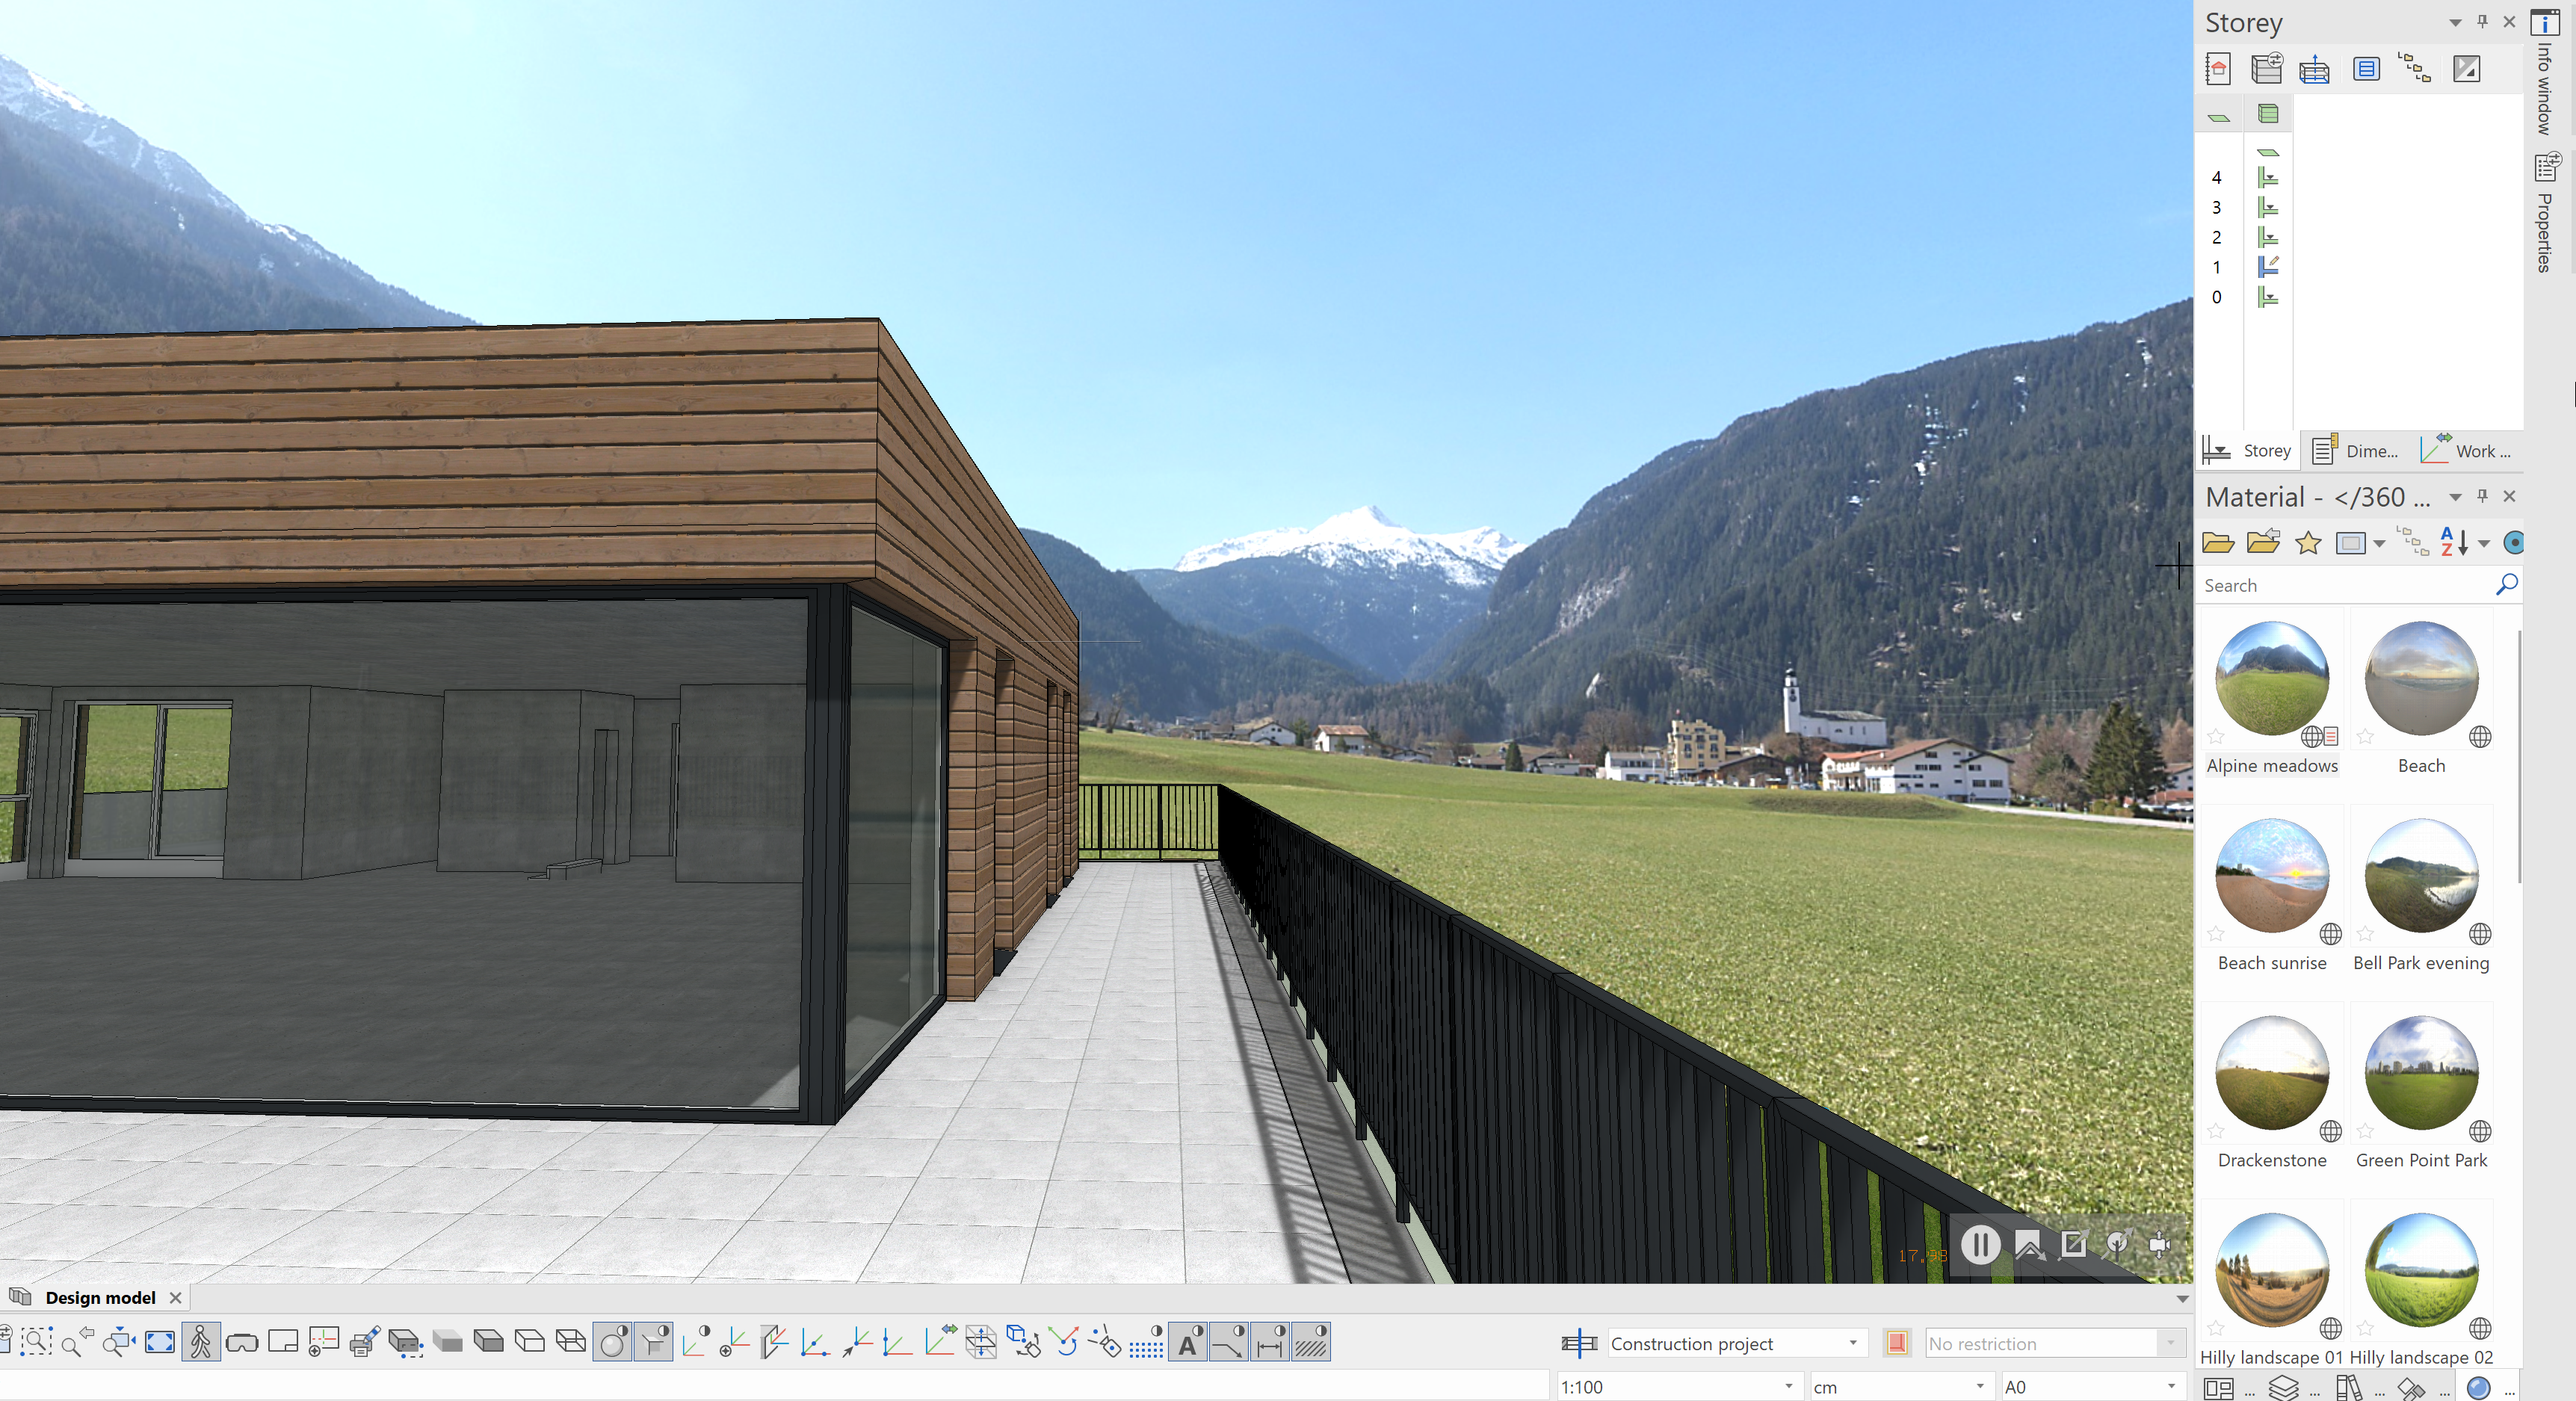Click the rotate coordinate system icon
The height and width of the screenshot is (1401, 2576).
[x=1065, y=1342]
